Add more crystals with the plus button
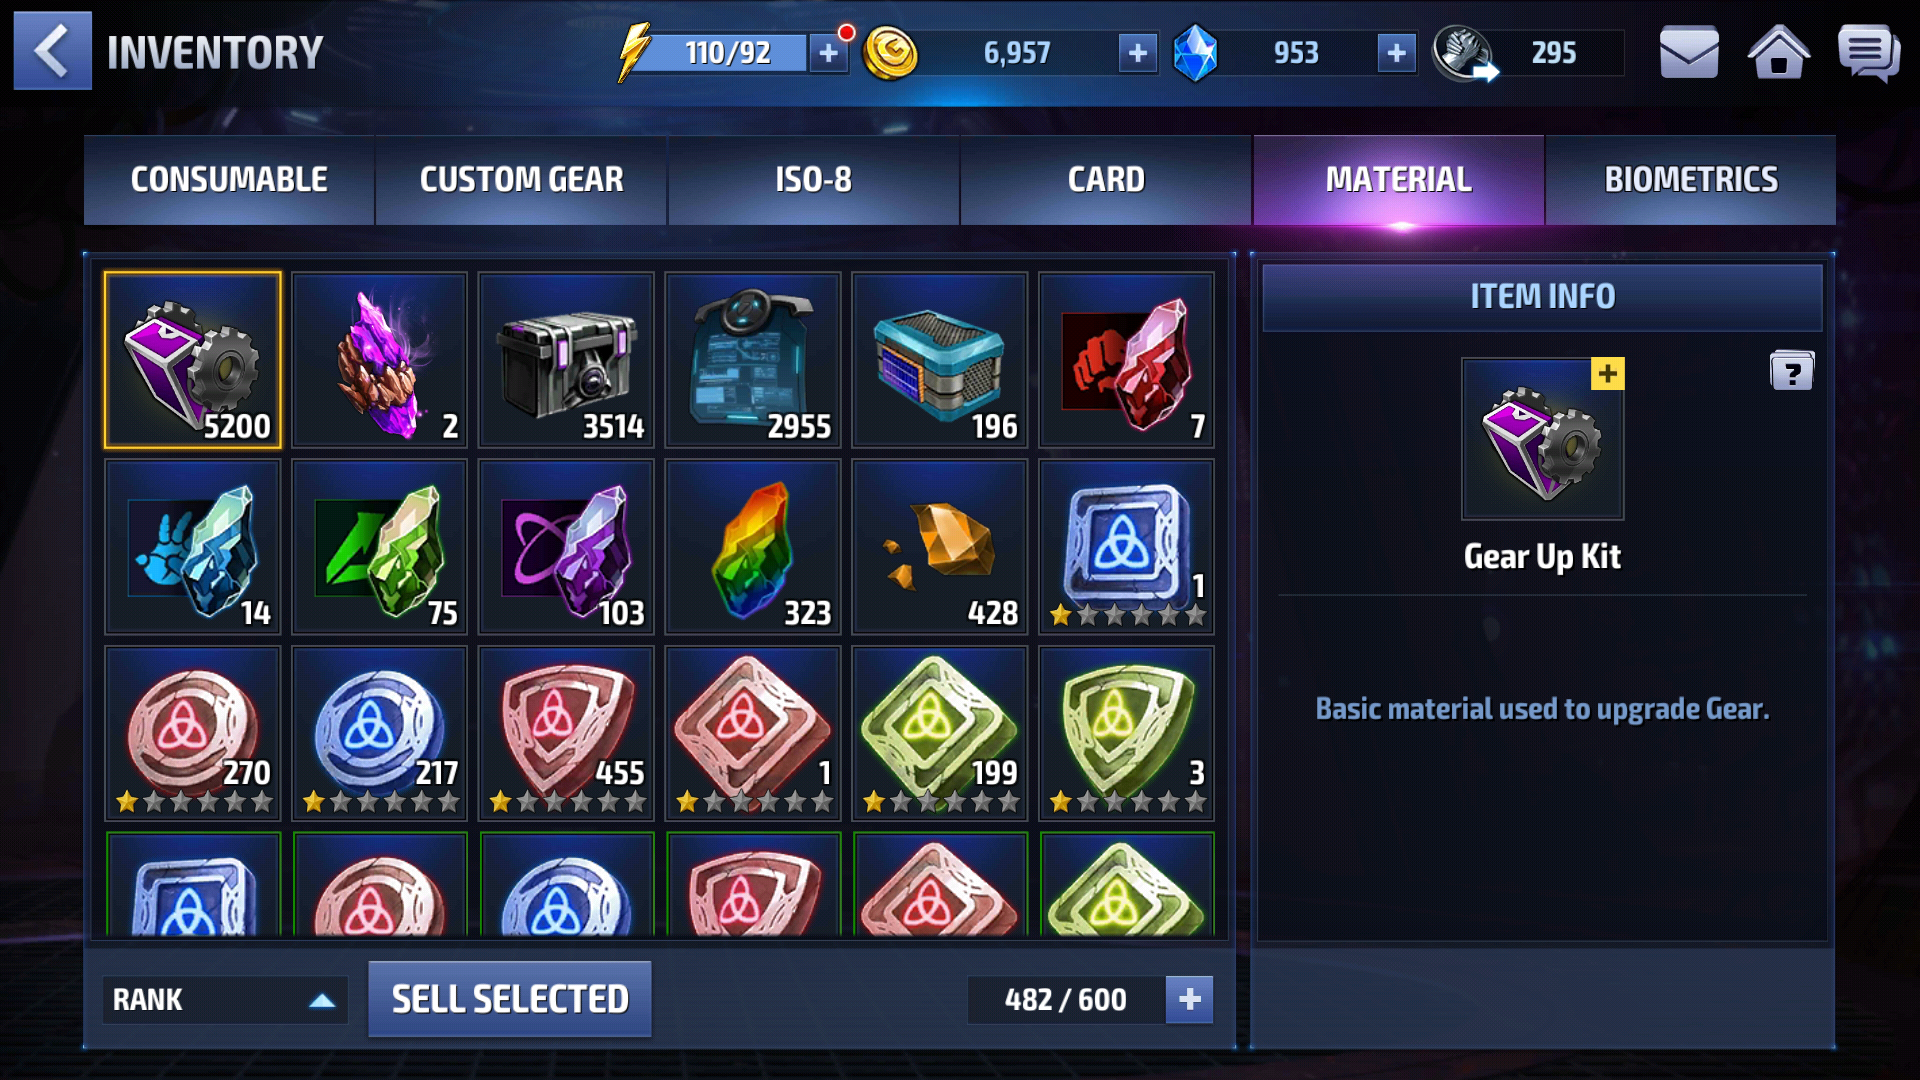Screen dimensions: 1920x1080 1396,53
